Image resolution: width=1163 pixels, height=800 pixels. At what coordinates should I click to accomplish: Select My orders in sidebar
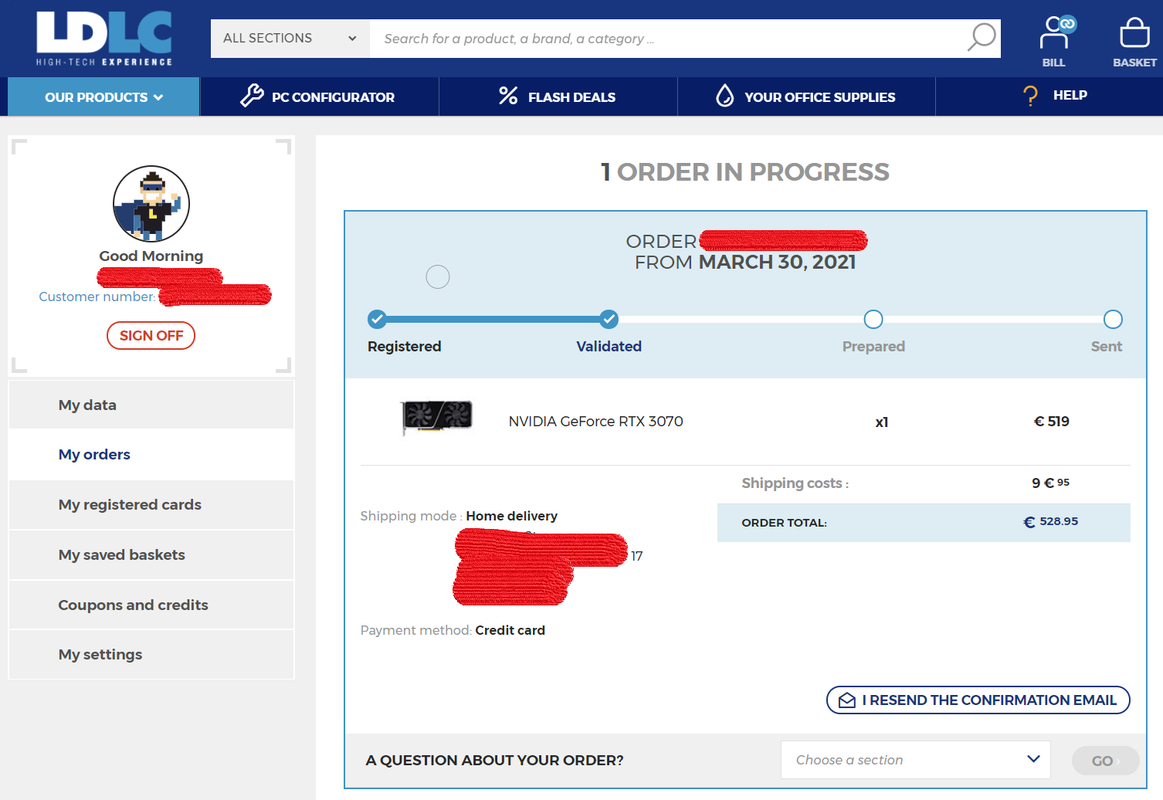151,454
